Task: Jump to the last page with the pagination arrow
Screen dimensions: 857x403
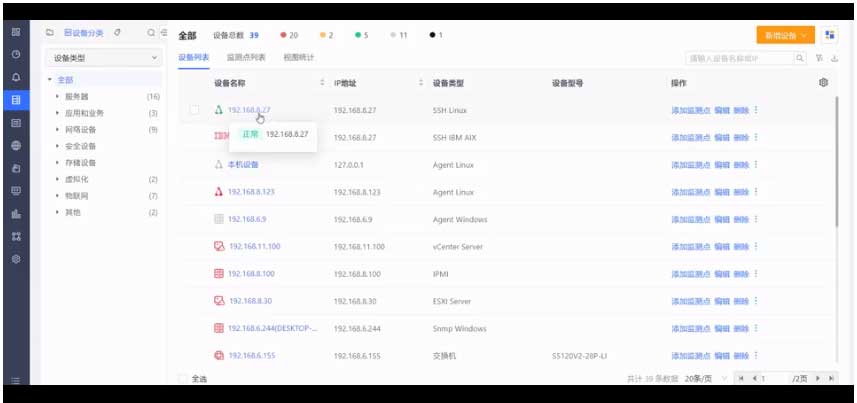Action: tap(831, 378)
